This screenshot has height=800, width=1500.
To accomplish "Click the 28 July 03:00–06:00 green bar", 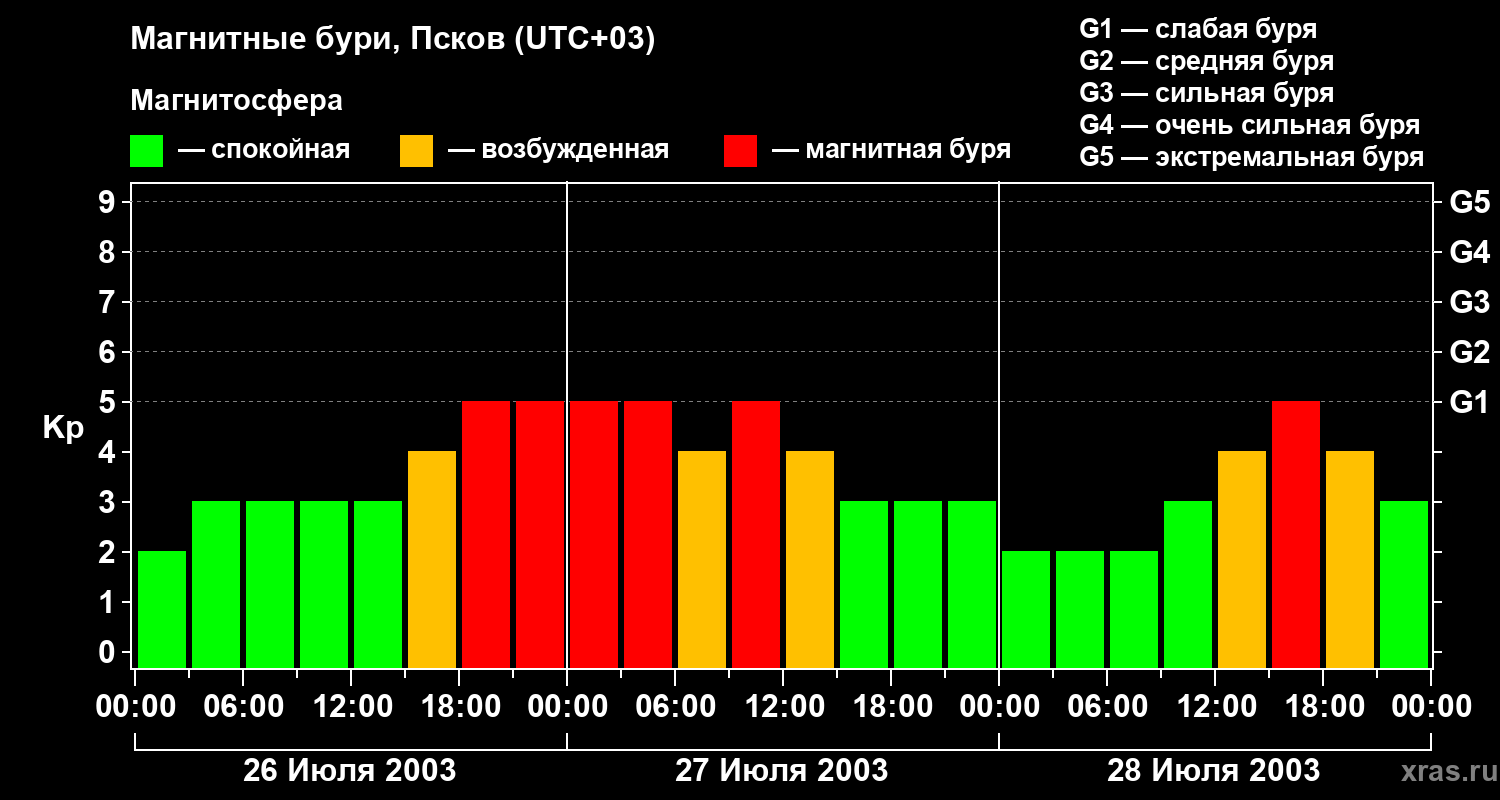I will click(x=1080, y=609).
